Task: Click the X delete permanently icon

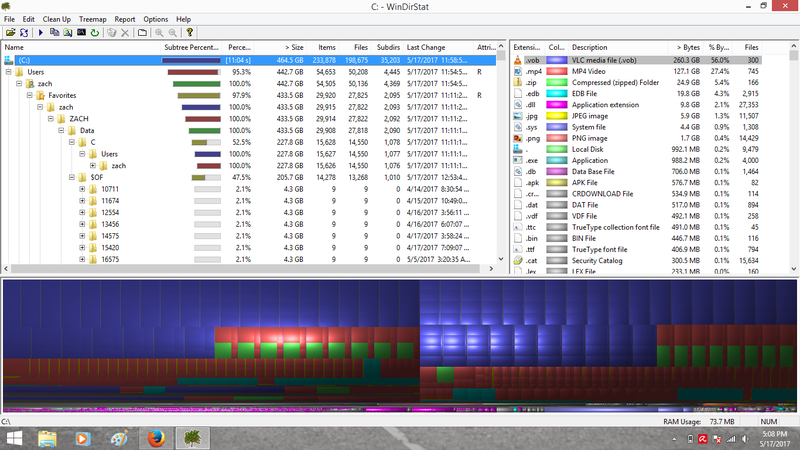Action: click(x=125, y=33)
